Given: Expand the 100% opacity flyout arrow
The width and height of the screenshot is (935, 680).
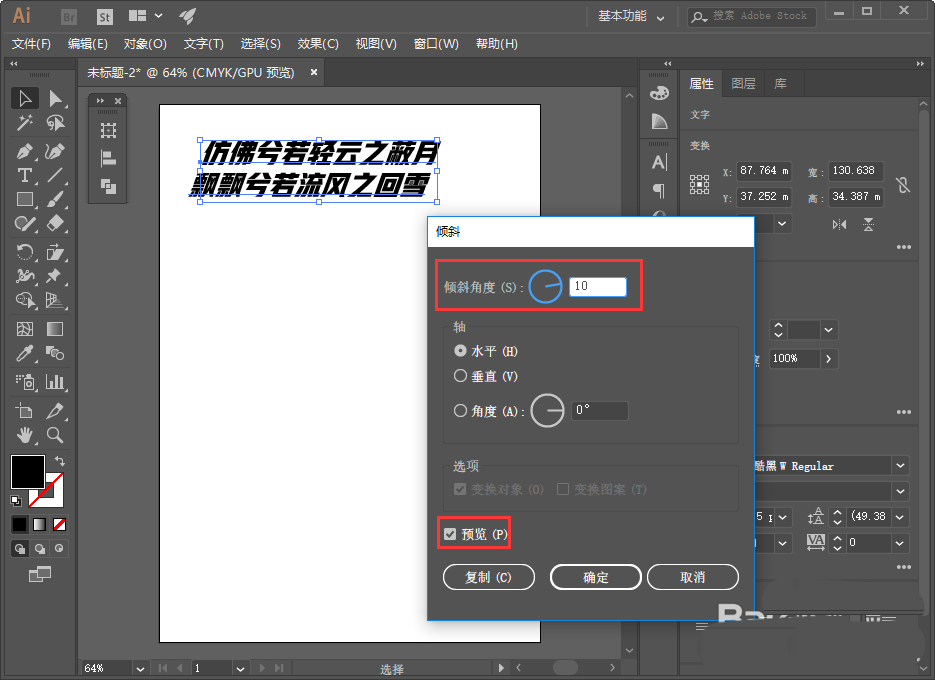Looking at the screenshot, I should (829, 358).
